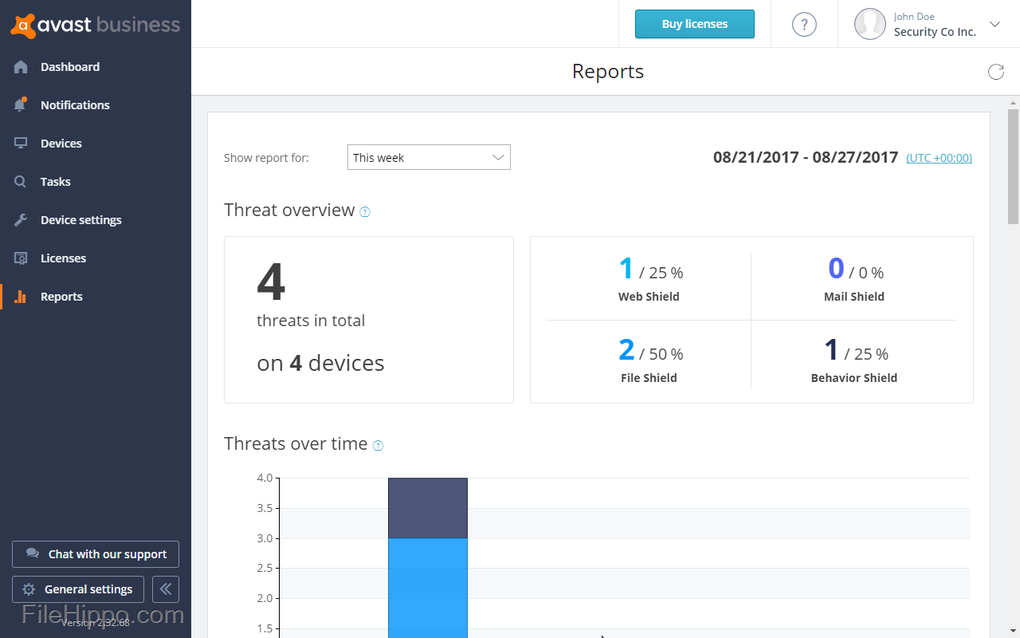Expand the John Doe account menu arrow
This screenshot has width=1020, height=638.
tap(995, 24)
